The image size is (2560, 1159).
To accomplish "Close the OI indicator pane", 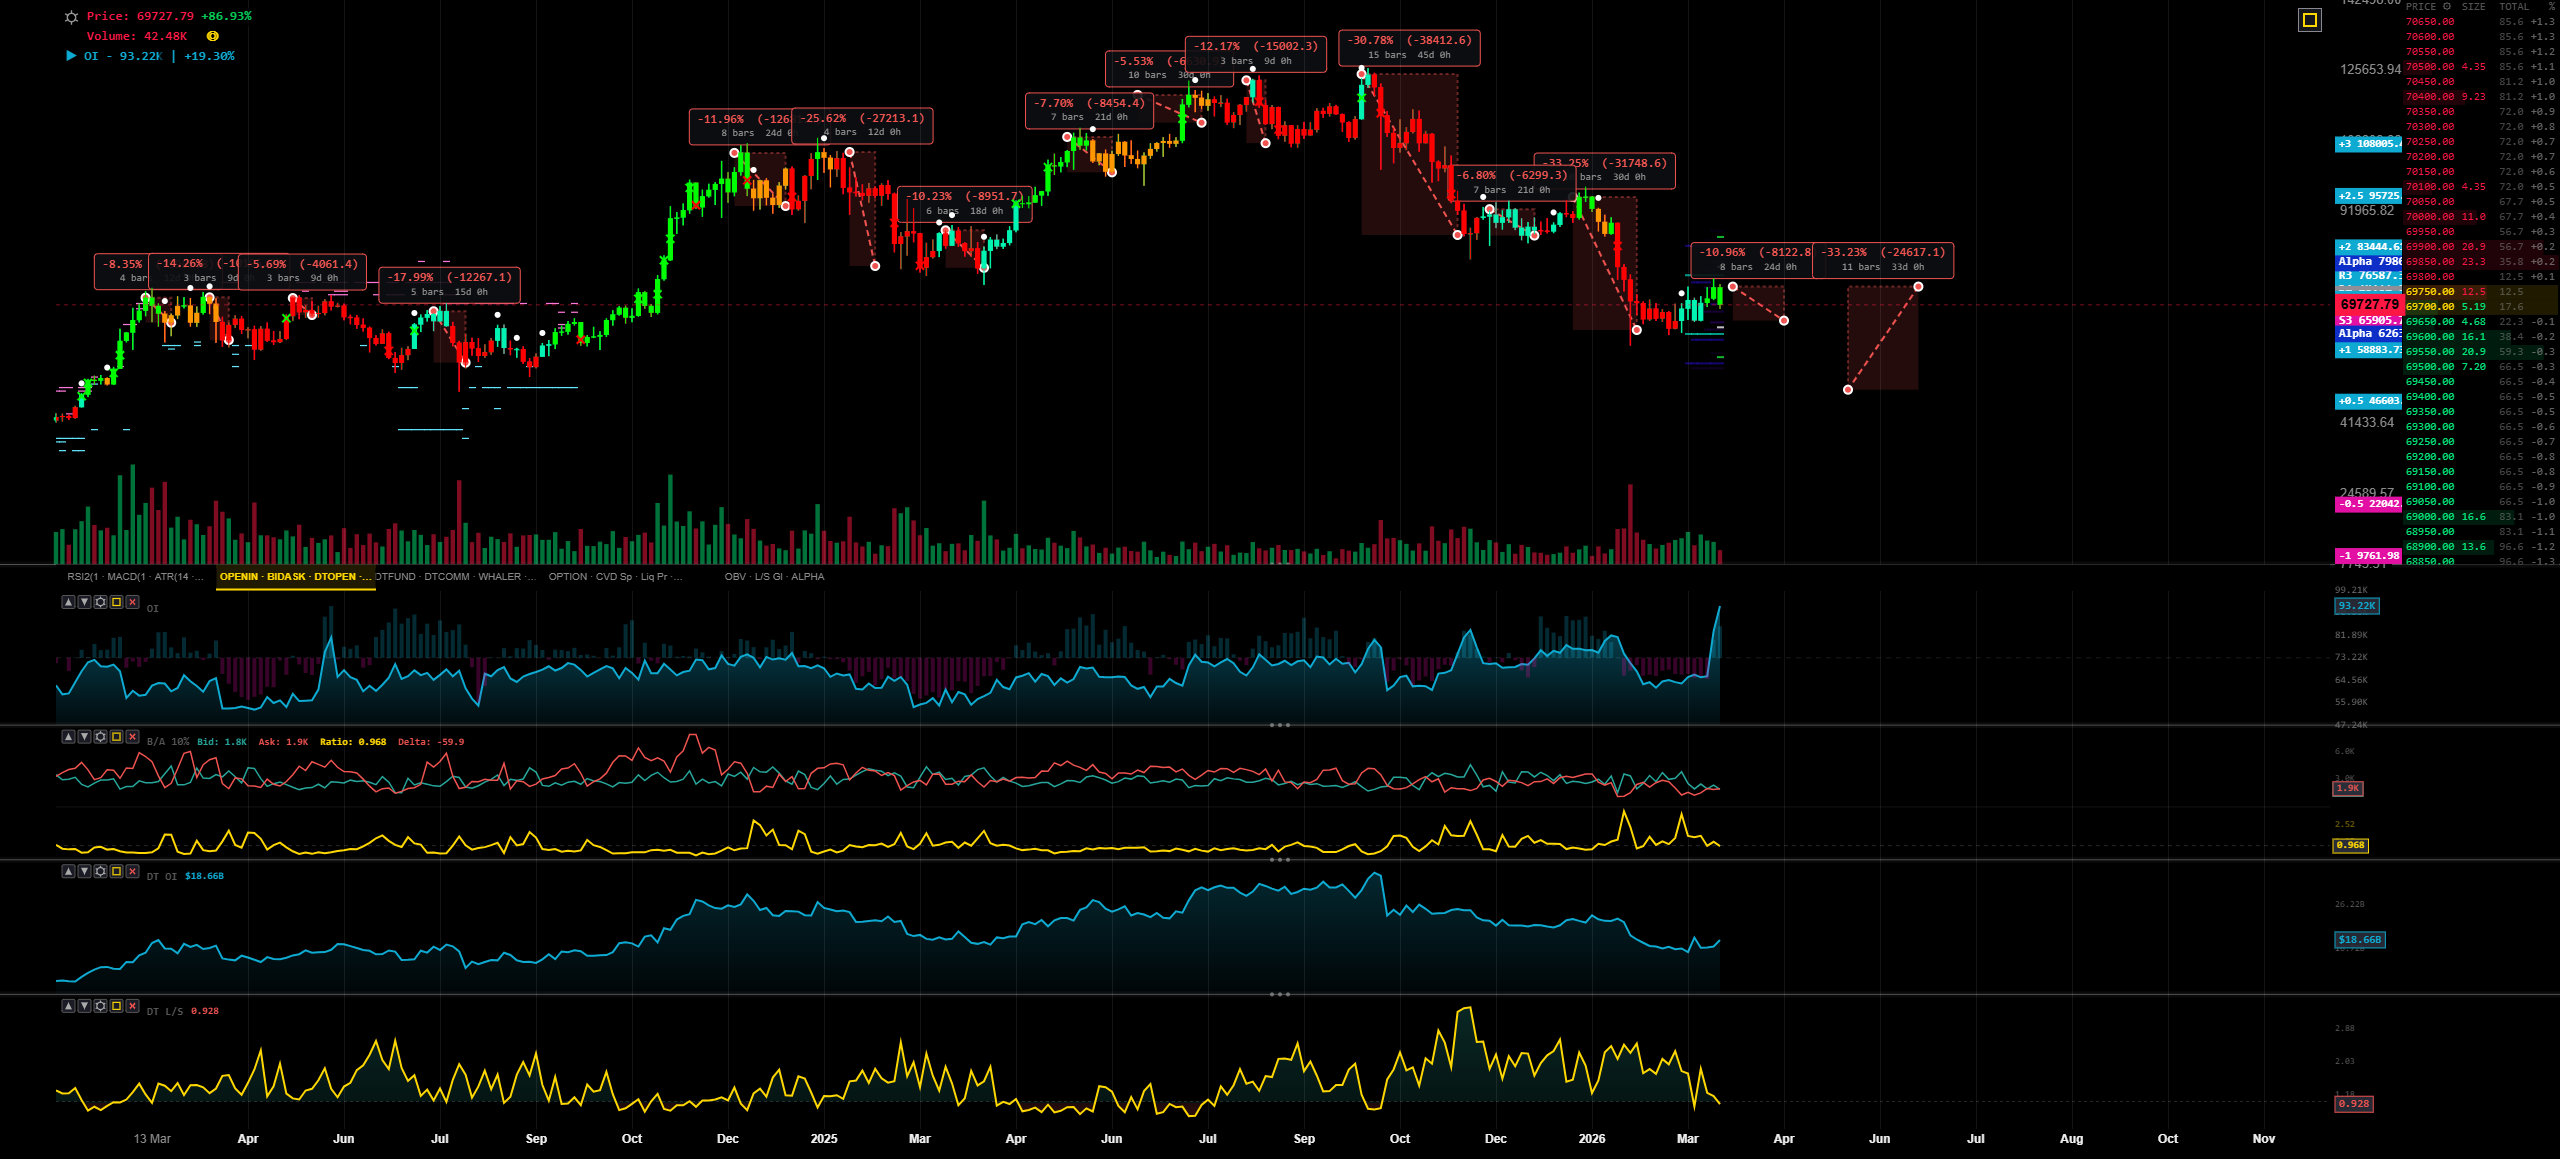I will click(x=132, y=602).
